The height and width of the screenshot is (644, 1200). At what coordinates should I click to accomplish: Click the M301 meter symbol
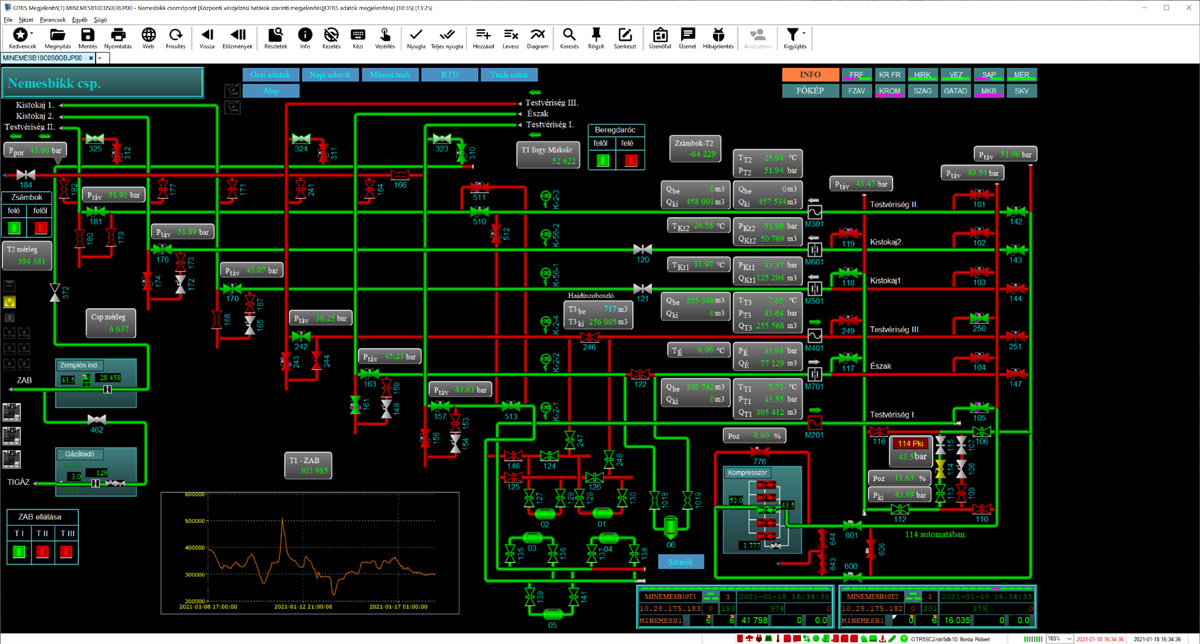coord(813,212)
